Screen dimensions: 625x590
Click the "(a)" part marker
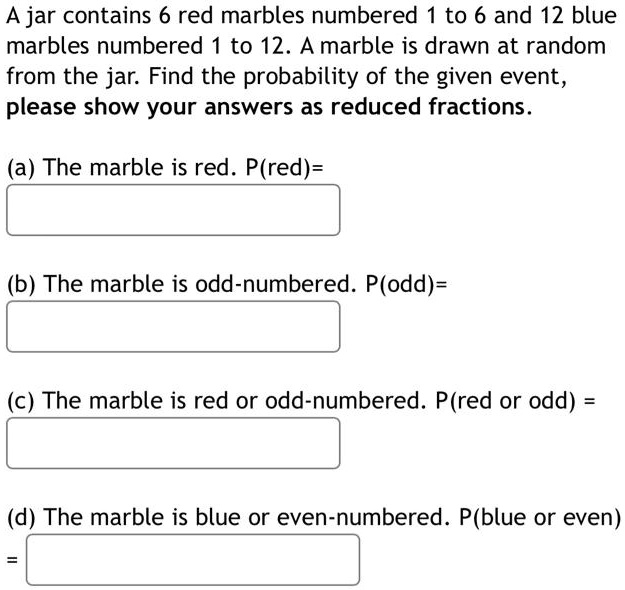tap(21, 167)
